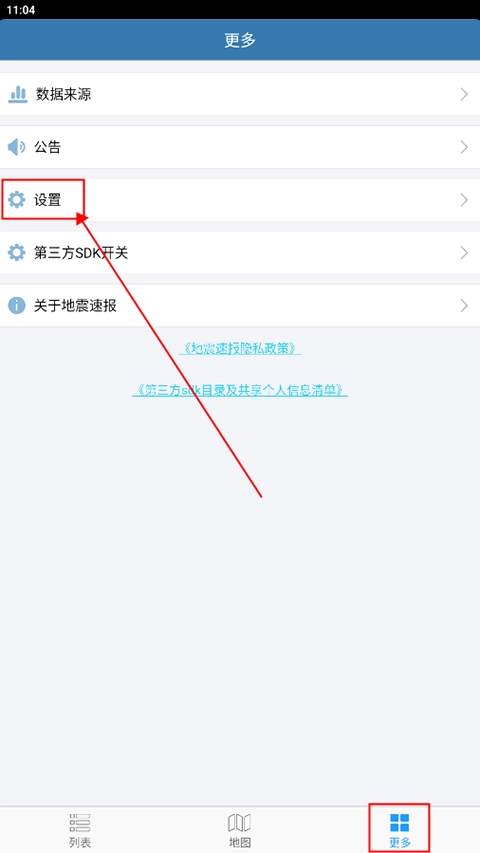Open 设置 via its right chevron
Image resolution: width=480 pixels, height=853 pixels.
click(x=464, y=200)
